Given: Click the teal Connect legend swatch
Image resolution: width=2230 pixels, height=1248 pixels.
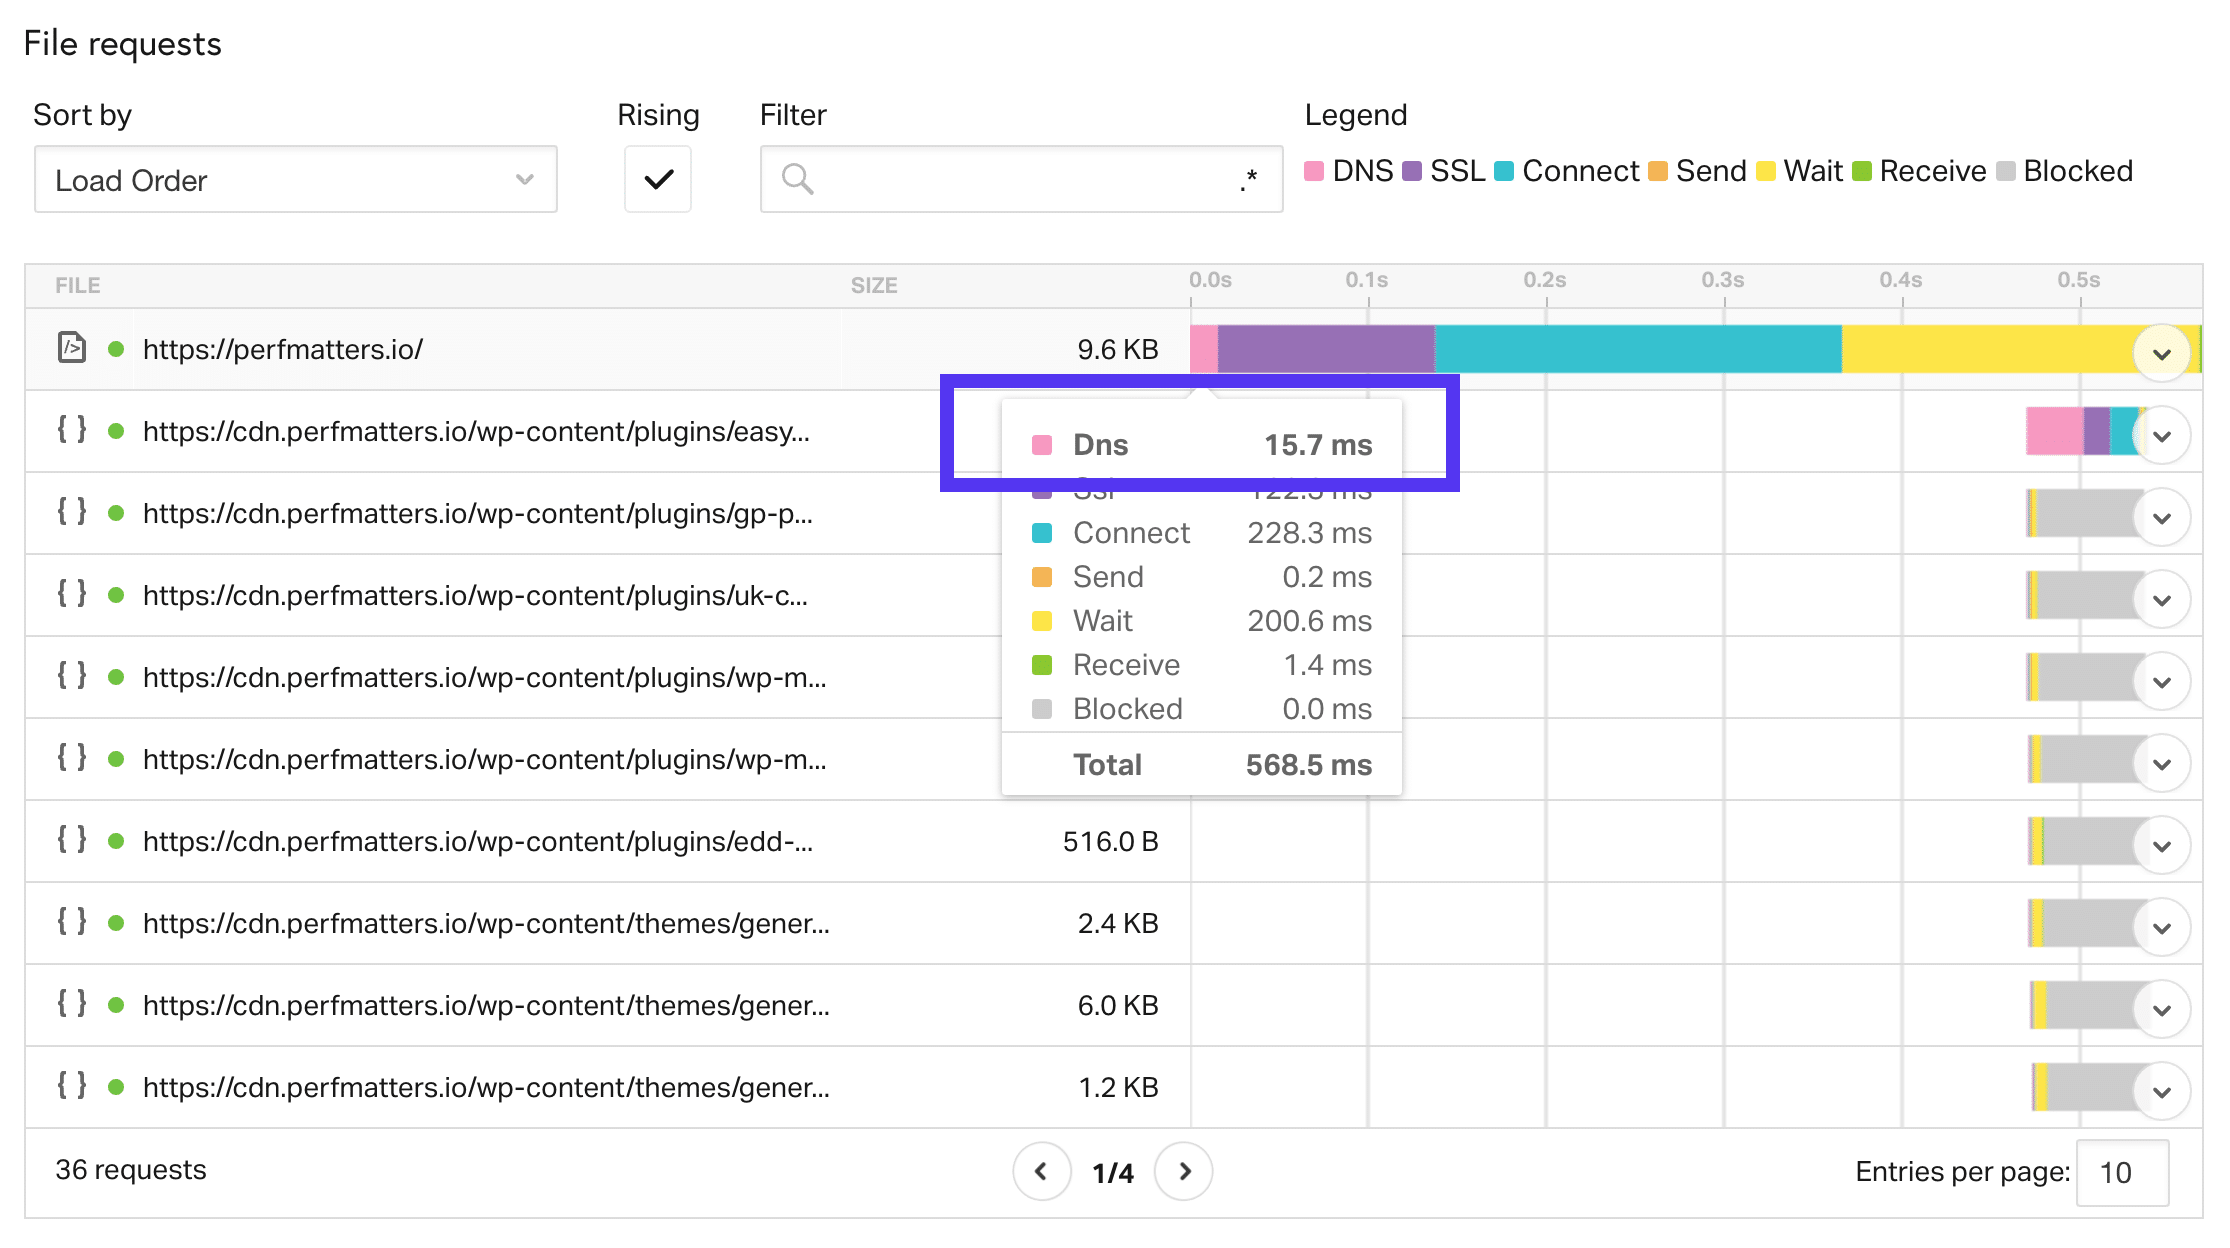Looking at the screenshot, I should pyautogui.click(x=1503, y=171).
